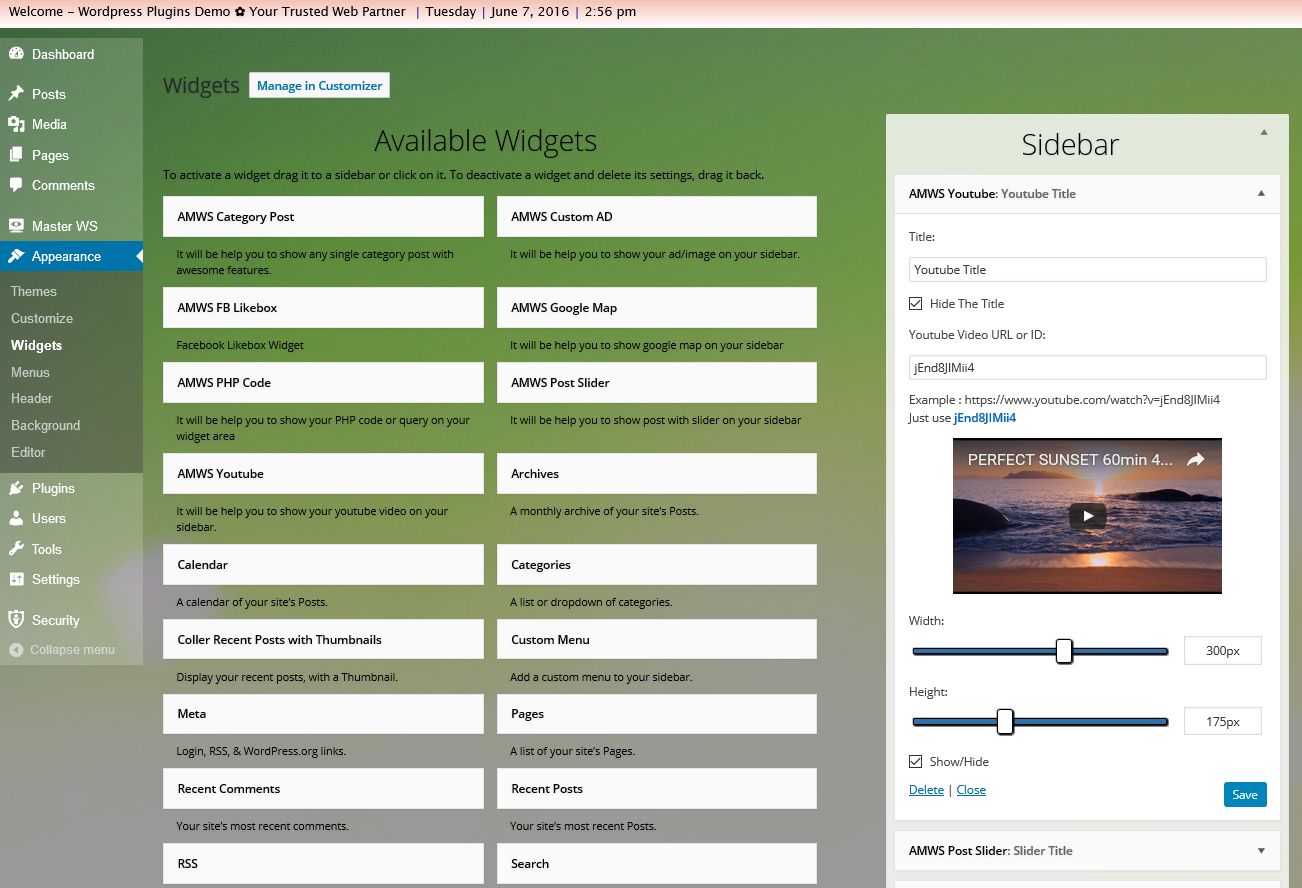Collapse the Sidebar widget area
The width and height of the screenshot is (1302, 888).
pyautogui.click(x=1263, y=133)
